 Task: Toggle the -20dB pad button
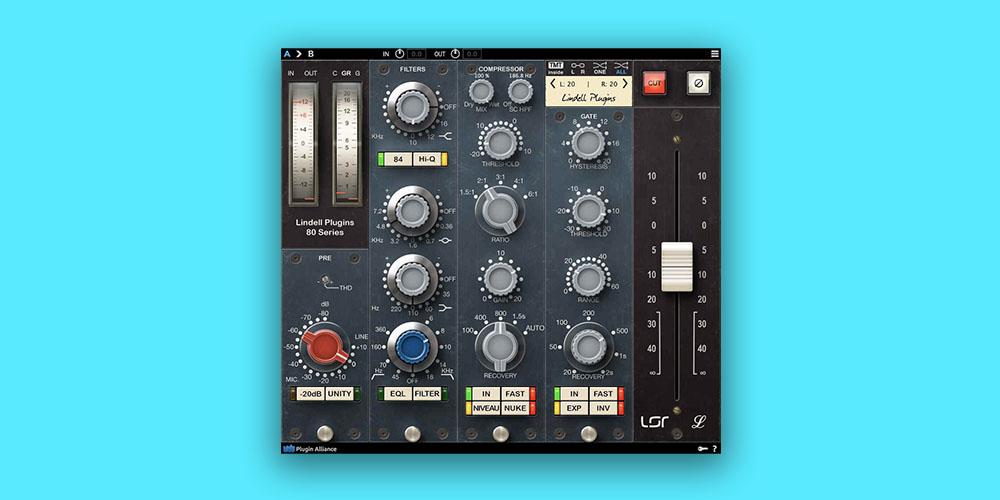[311, 393]
